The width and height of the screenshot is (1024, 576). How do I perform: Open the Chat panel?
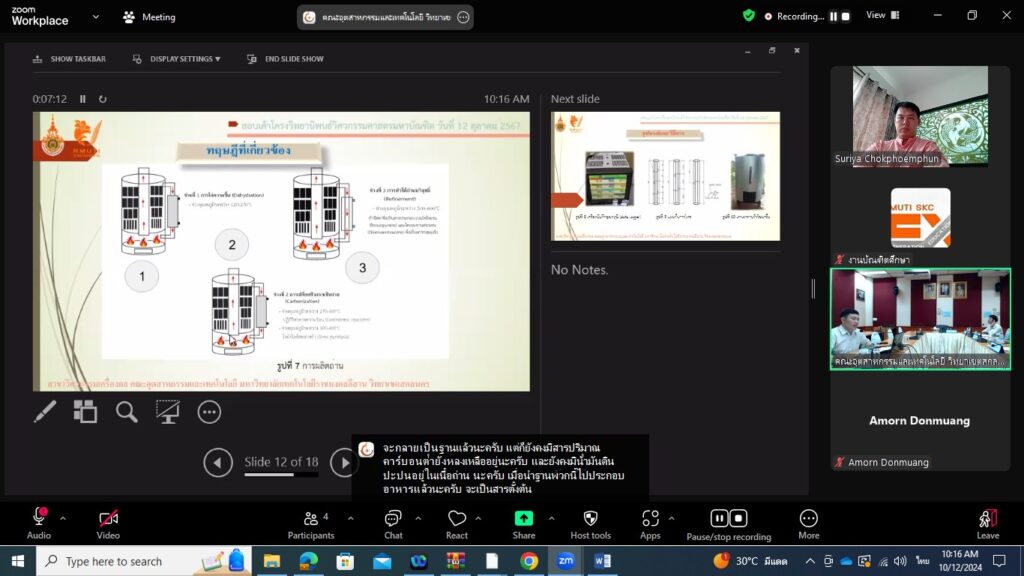(x=393, y=523)
